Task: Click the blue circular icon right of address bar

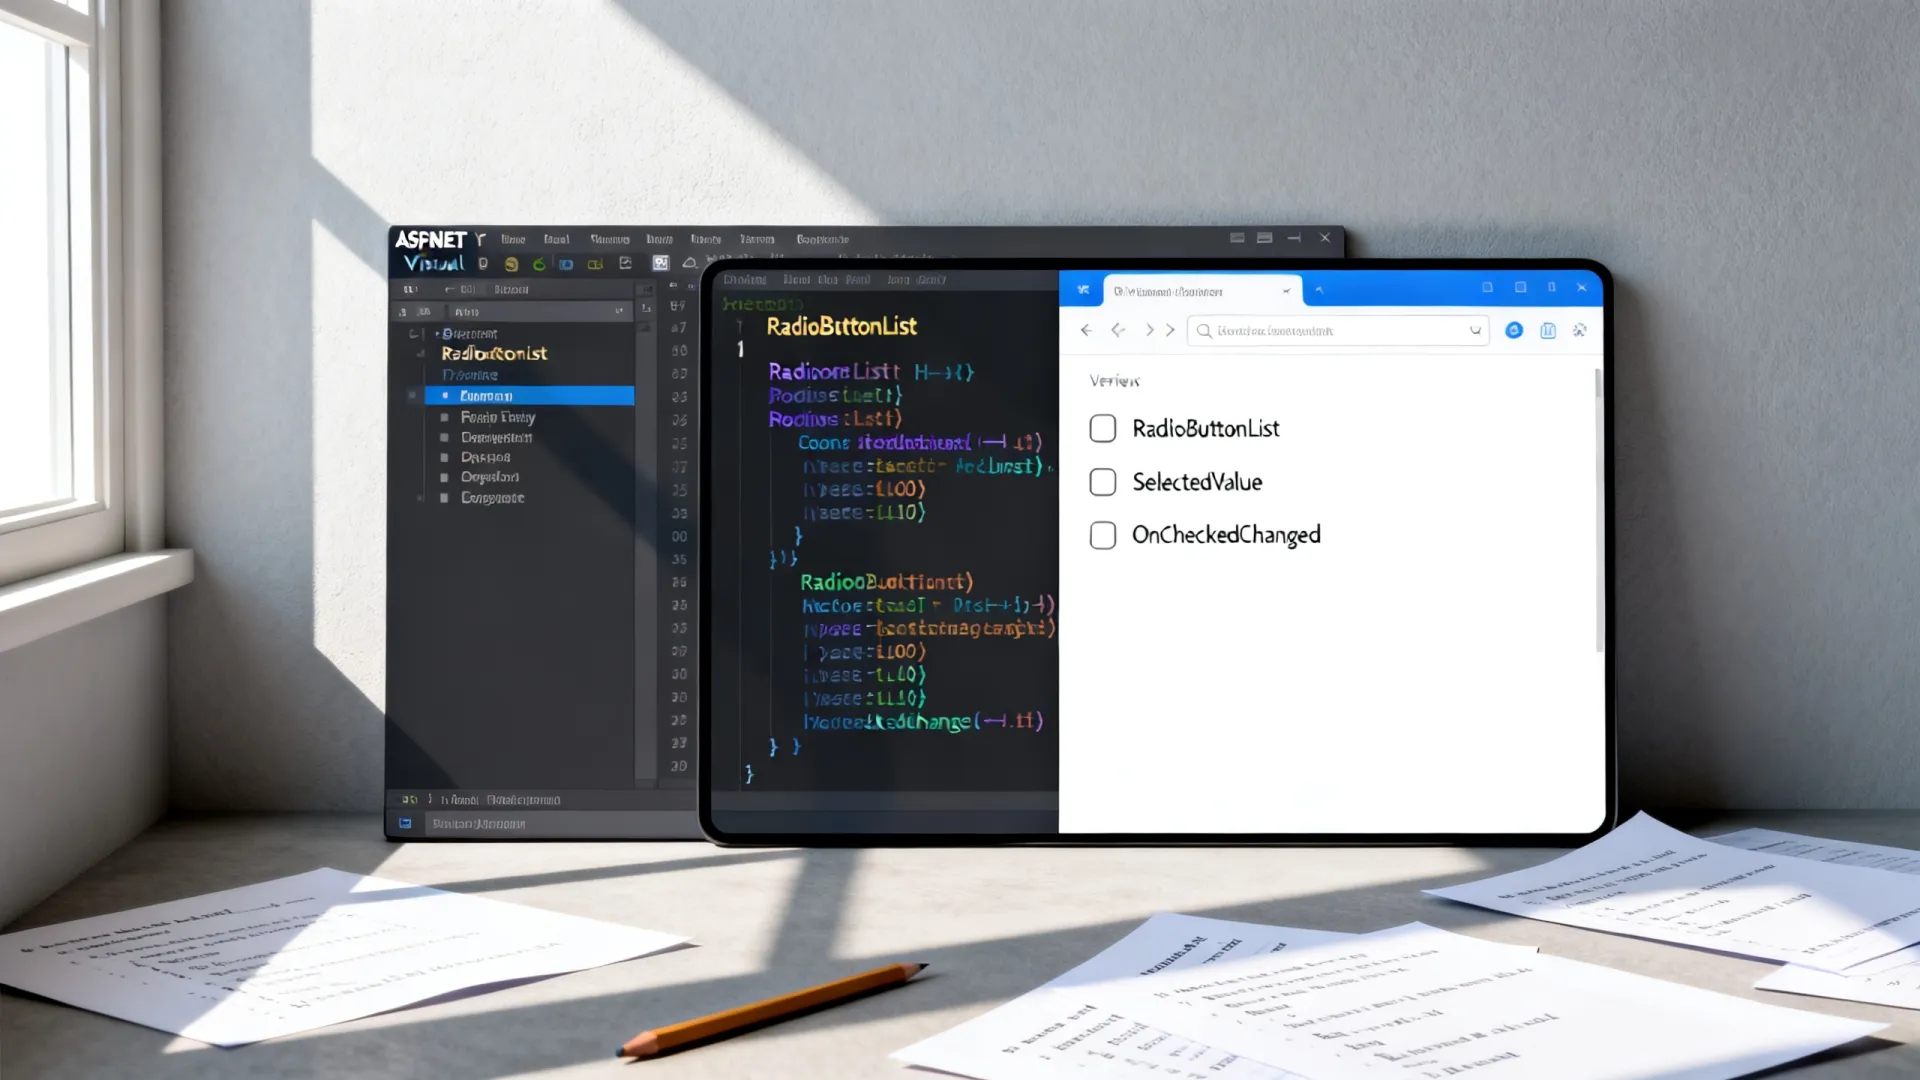Action: (1514, 330)
